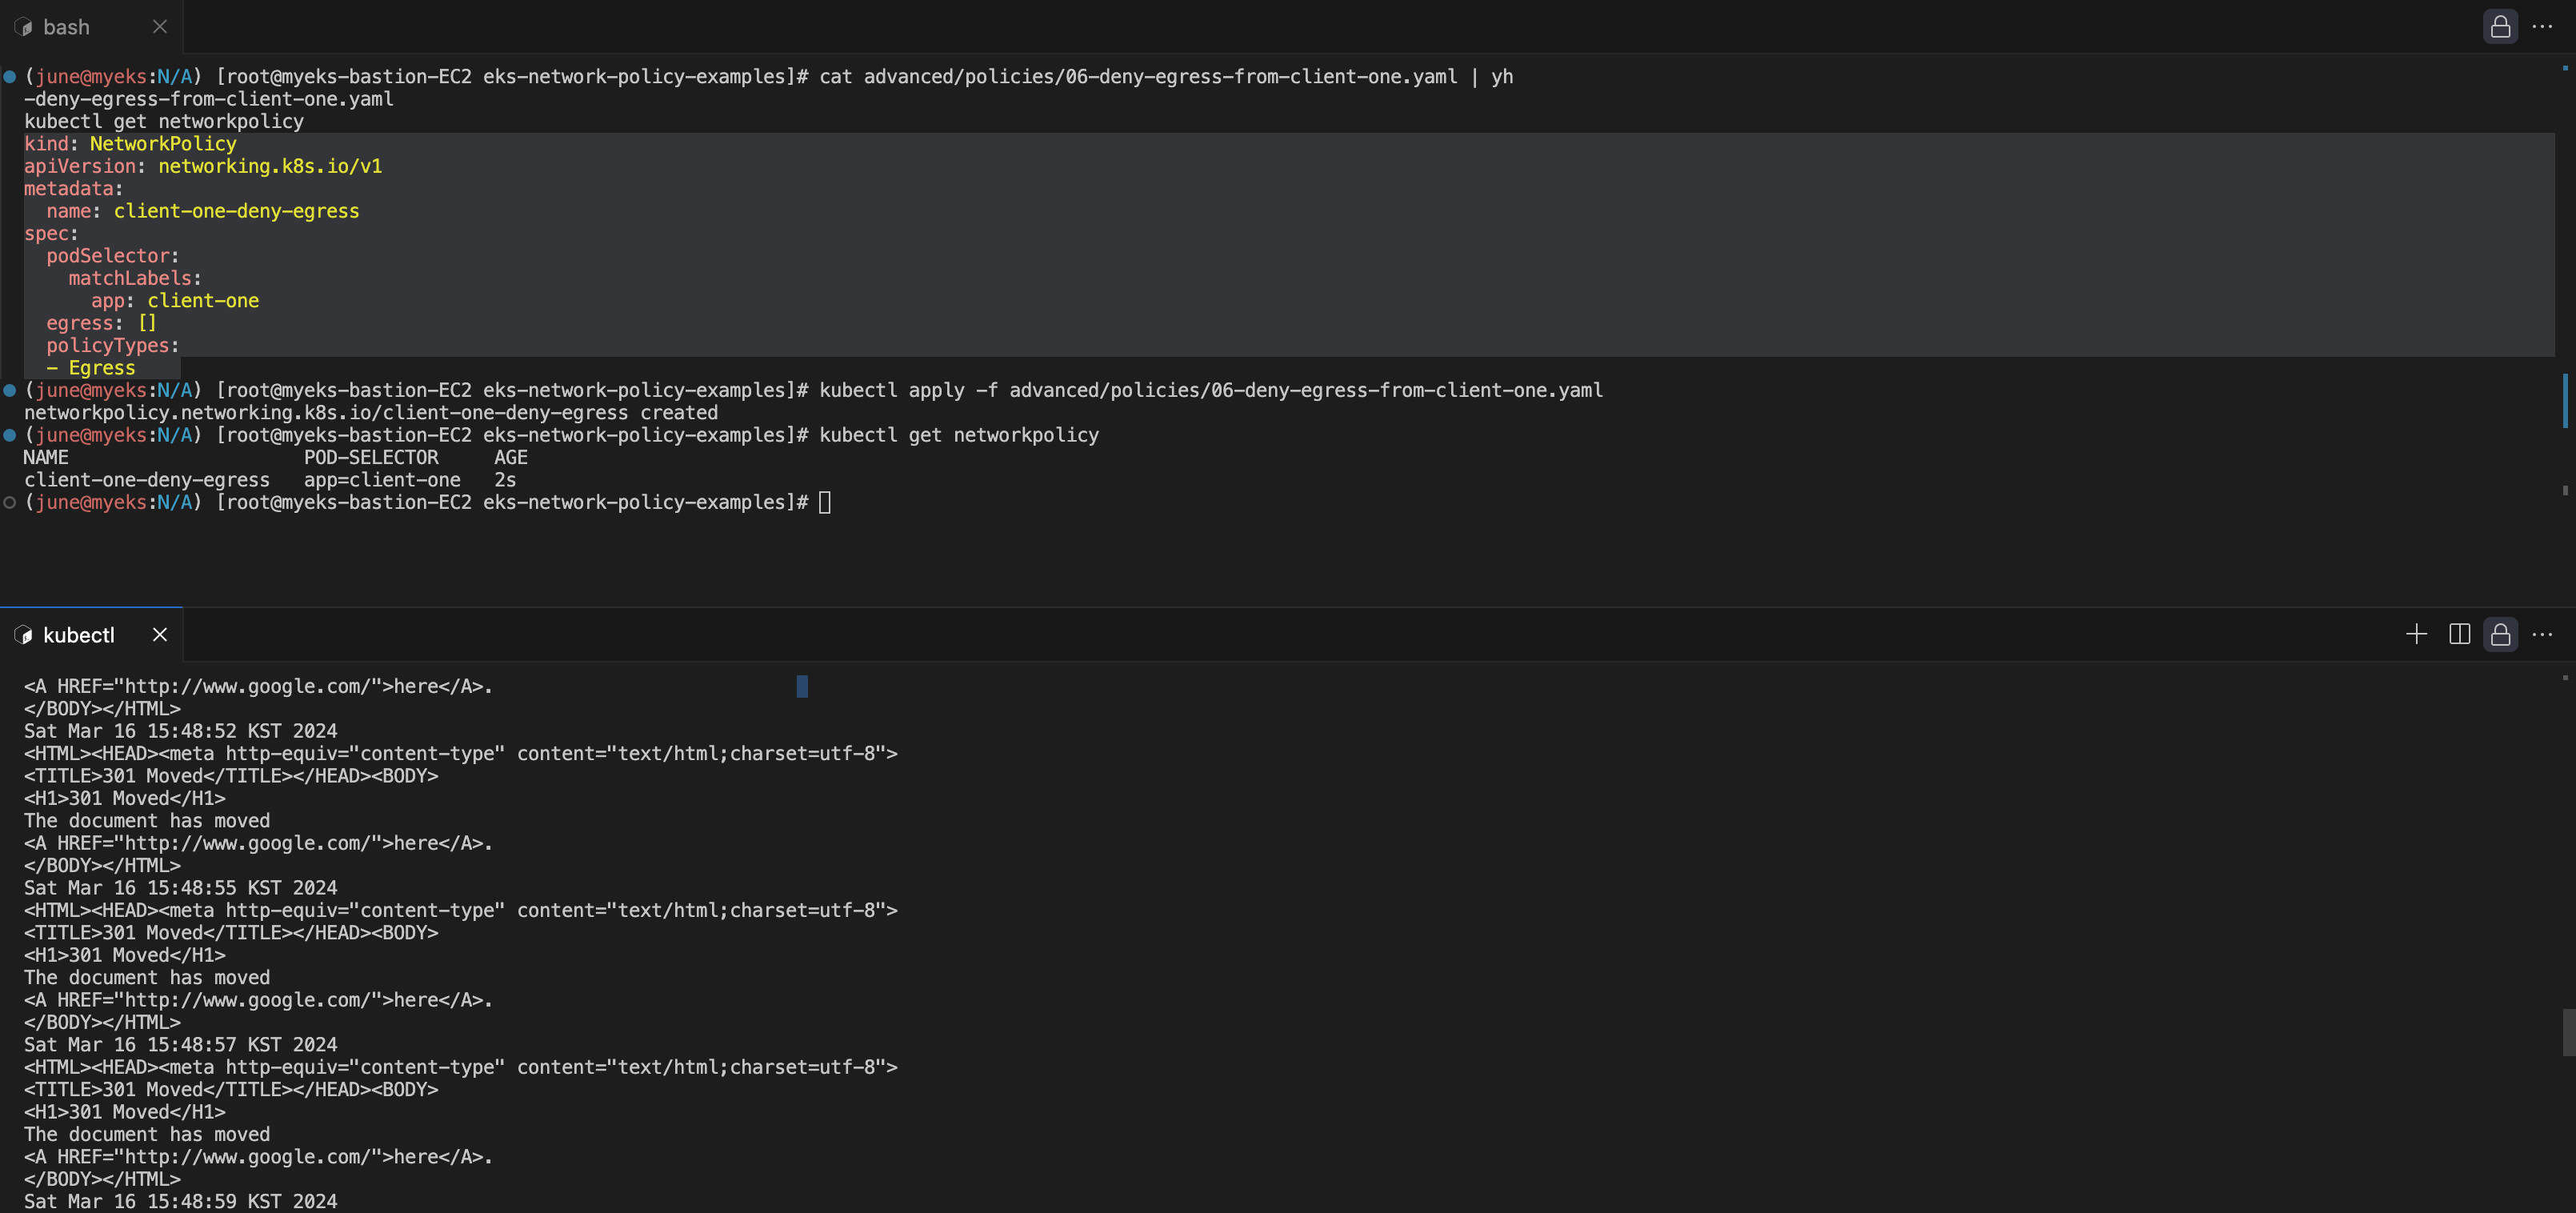Screen dimensions: 2576x1213
Task: Click the 'app: client-one' YAML line
Action: [x=175, y=301]
